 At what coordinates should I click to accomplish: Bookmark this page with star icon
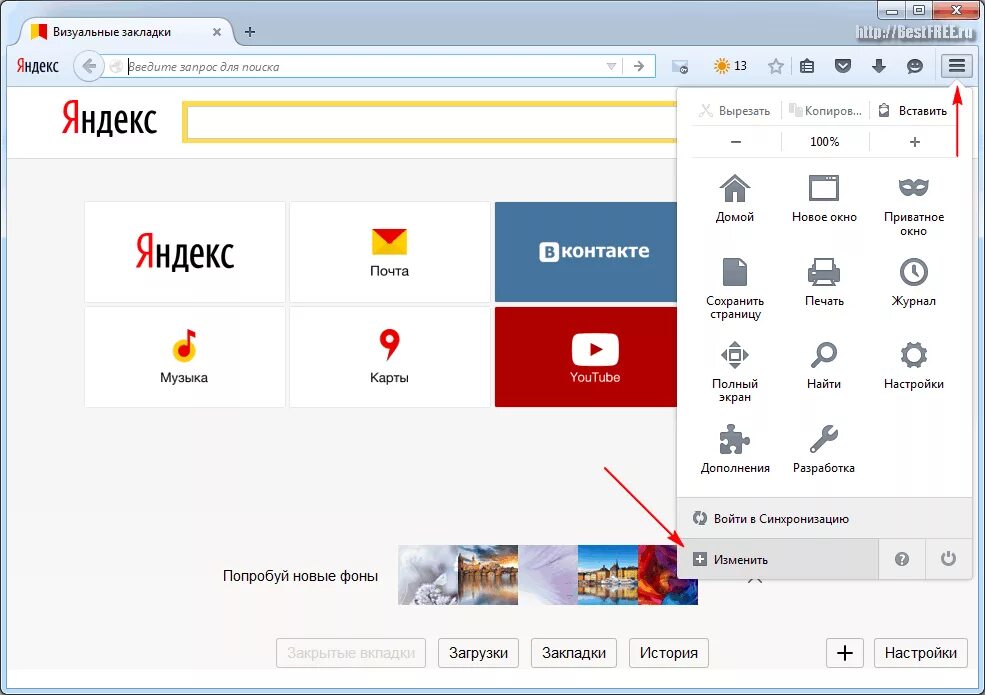click(776, 66)
